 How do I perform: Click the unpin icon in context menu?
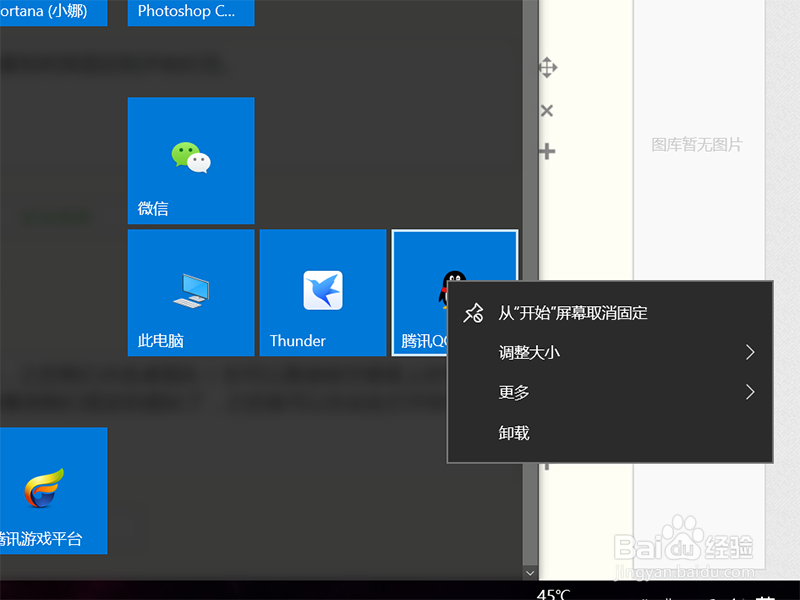click(x=473, y=313)
